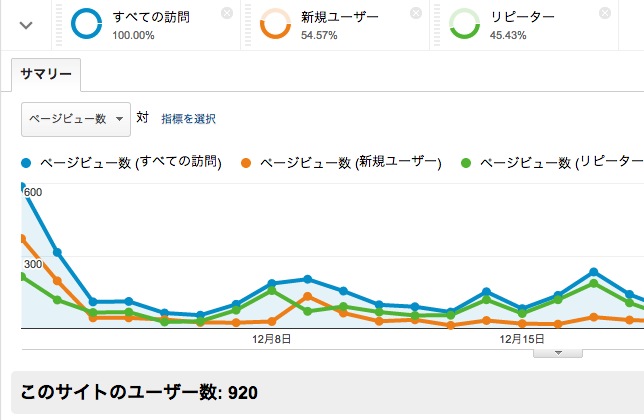Click the orange donut icon for 新規ユーザー

[x=275, y=24]
